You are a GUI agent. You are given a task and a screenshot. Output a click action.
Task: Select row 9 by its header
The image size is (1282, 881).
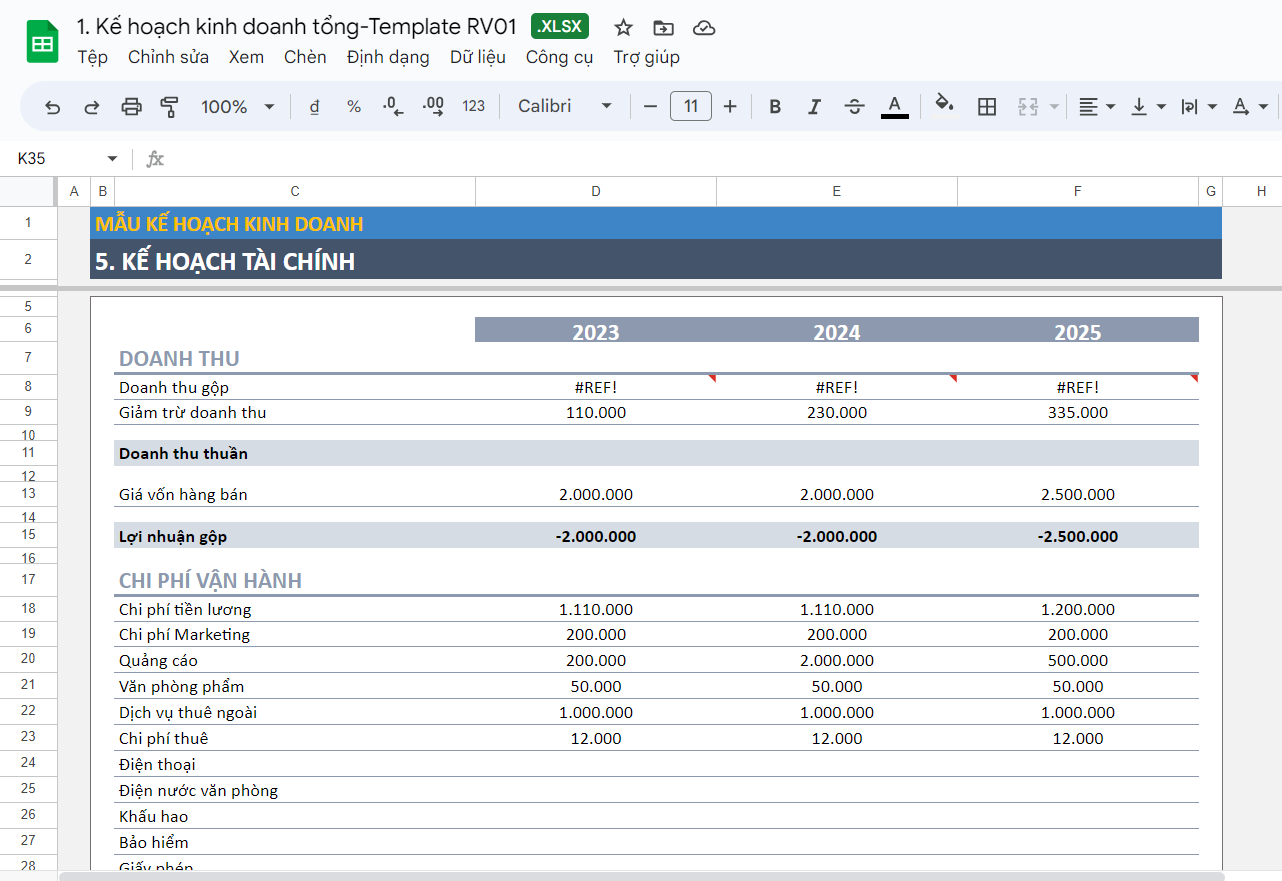click(x=28, y=412)
